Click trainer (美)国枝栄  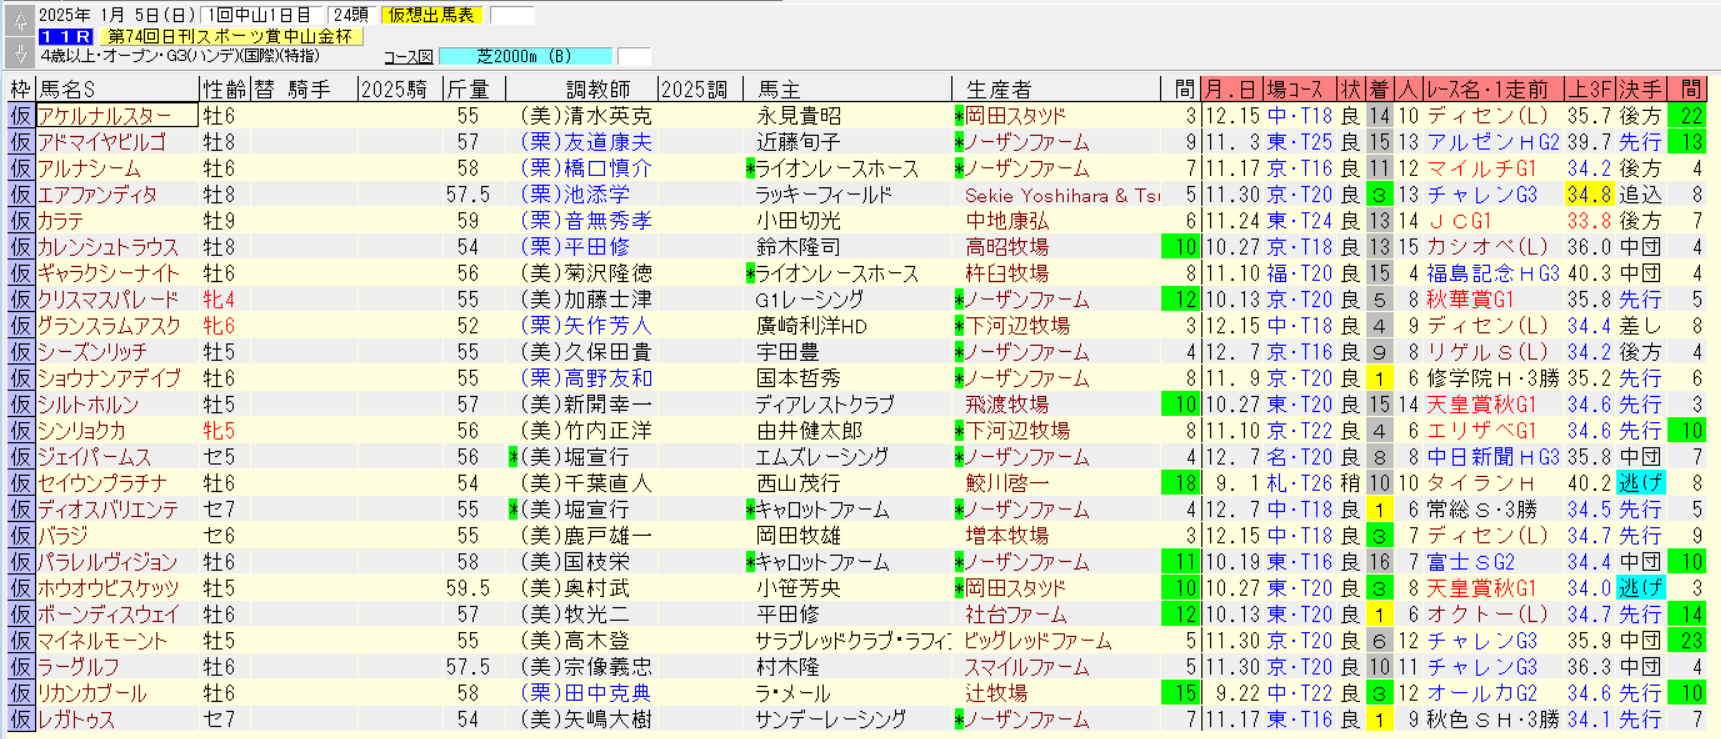point(575,562)
